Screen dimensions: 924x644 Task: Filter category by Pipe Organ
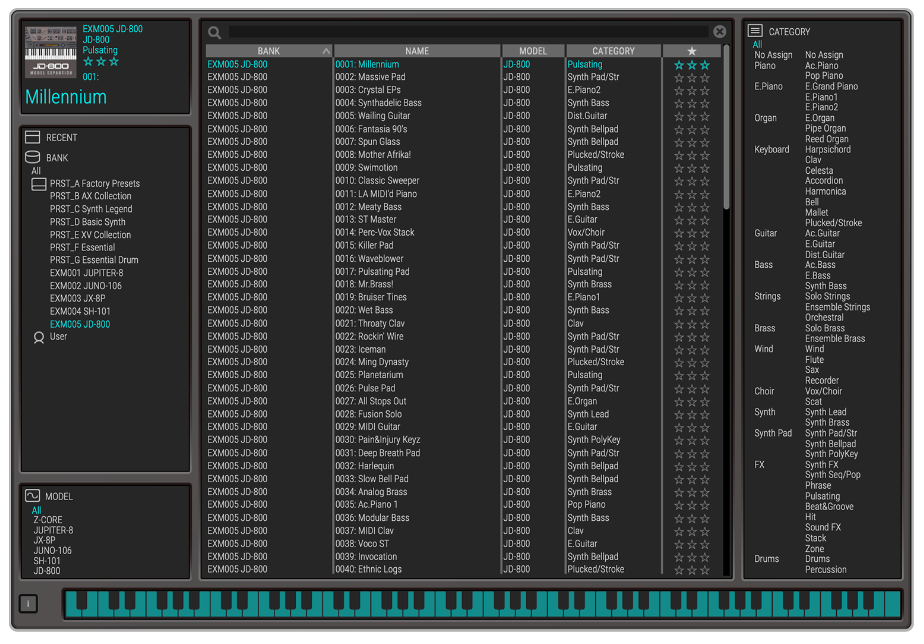(826, 128)
